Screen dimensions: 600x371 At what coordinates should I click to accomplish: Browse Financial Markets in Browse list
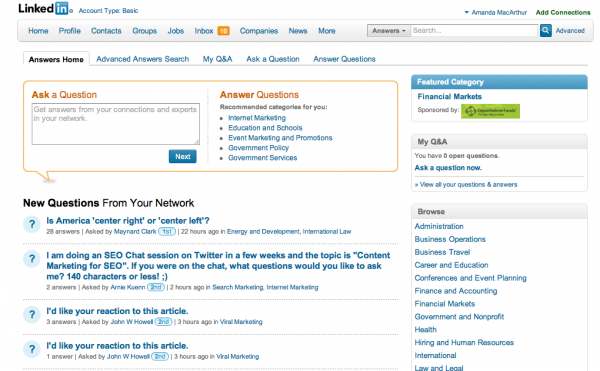click(x=445, y=304)
